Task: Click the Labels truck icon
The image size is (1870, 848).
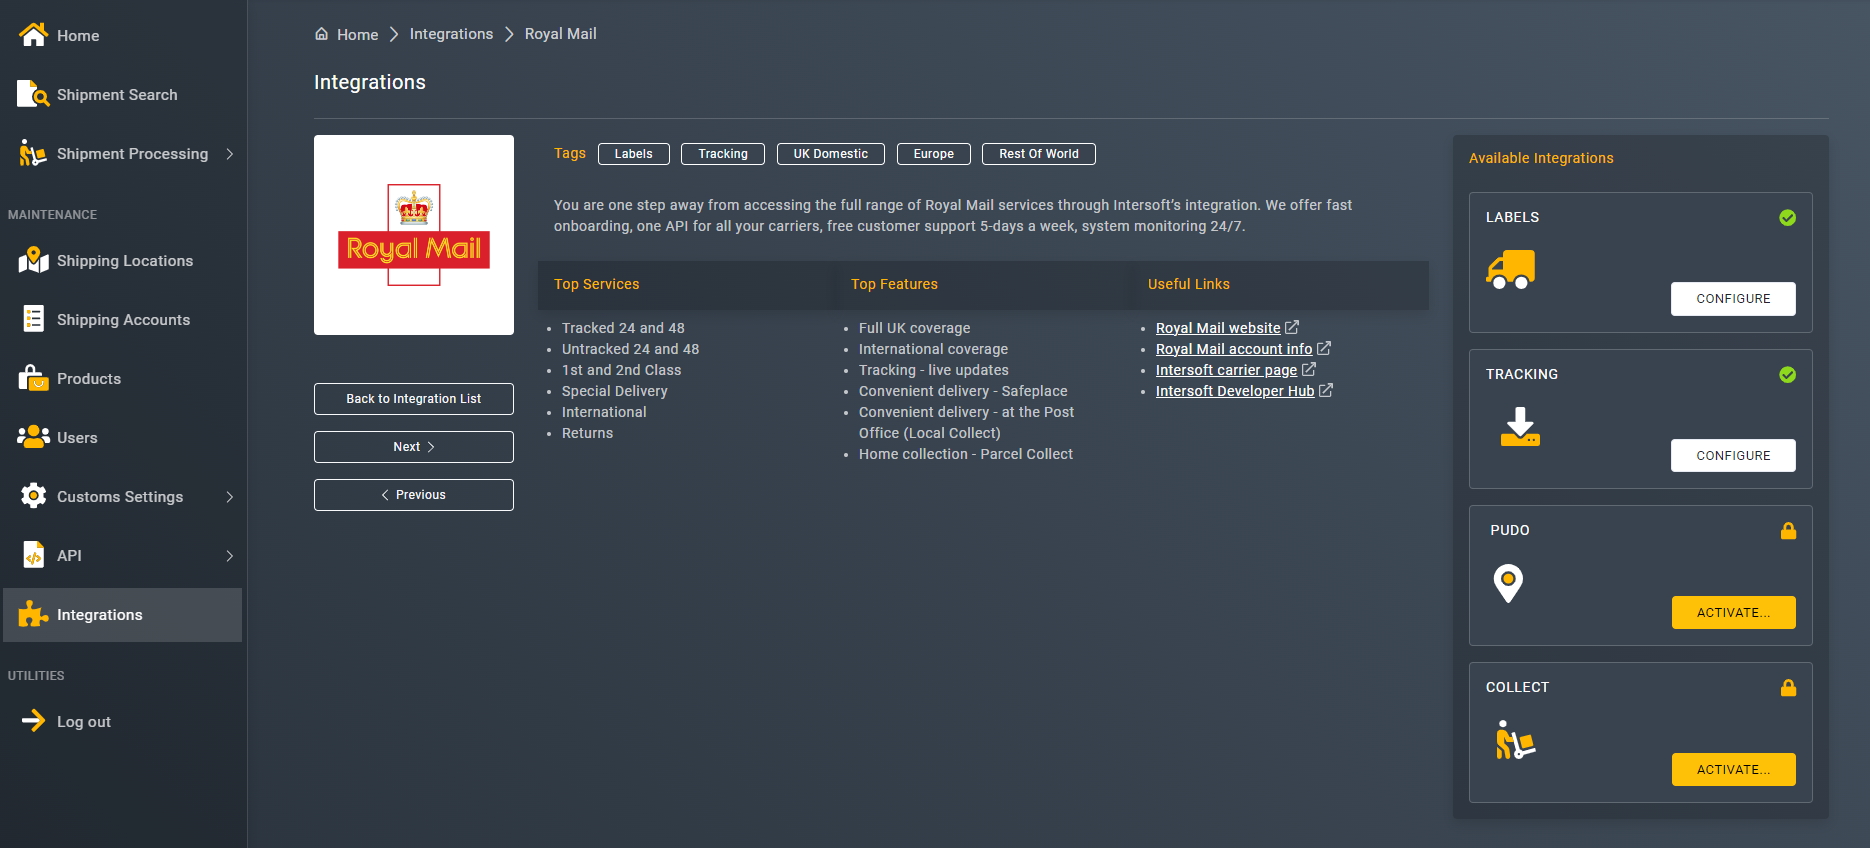Action: tap(1511, 270)
